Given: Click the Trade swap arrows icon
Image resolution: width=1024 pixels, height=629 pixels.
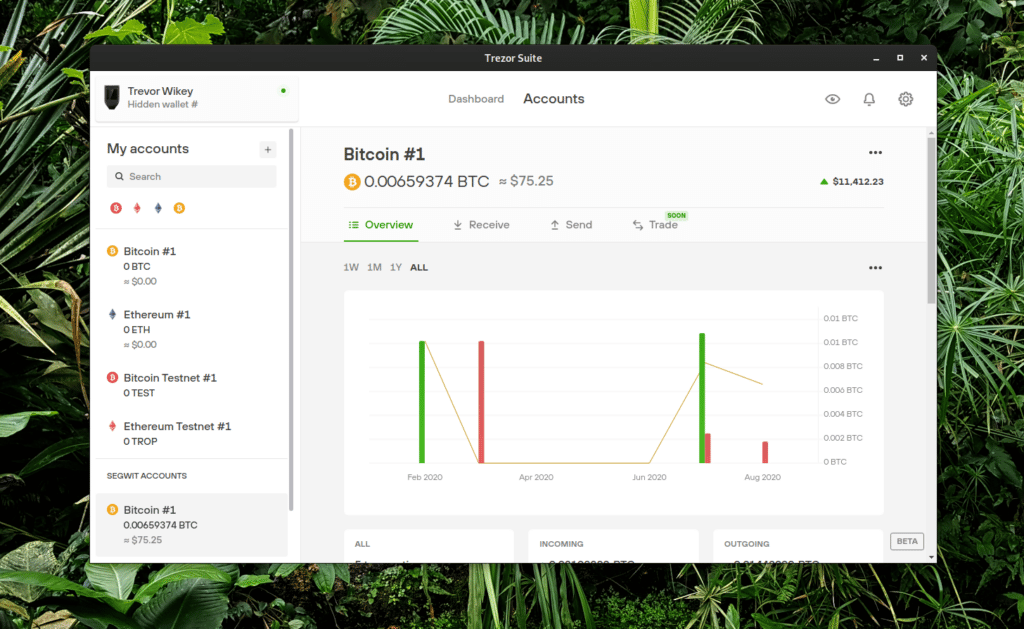Looking at the screenshot, I should [637, 225].
